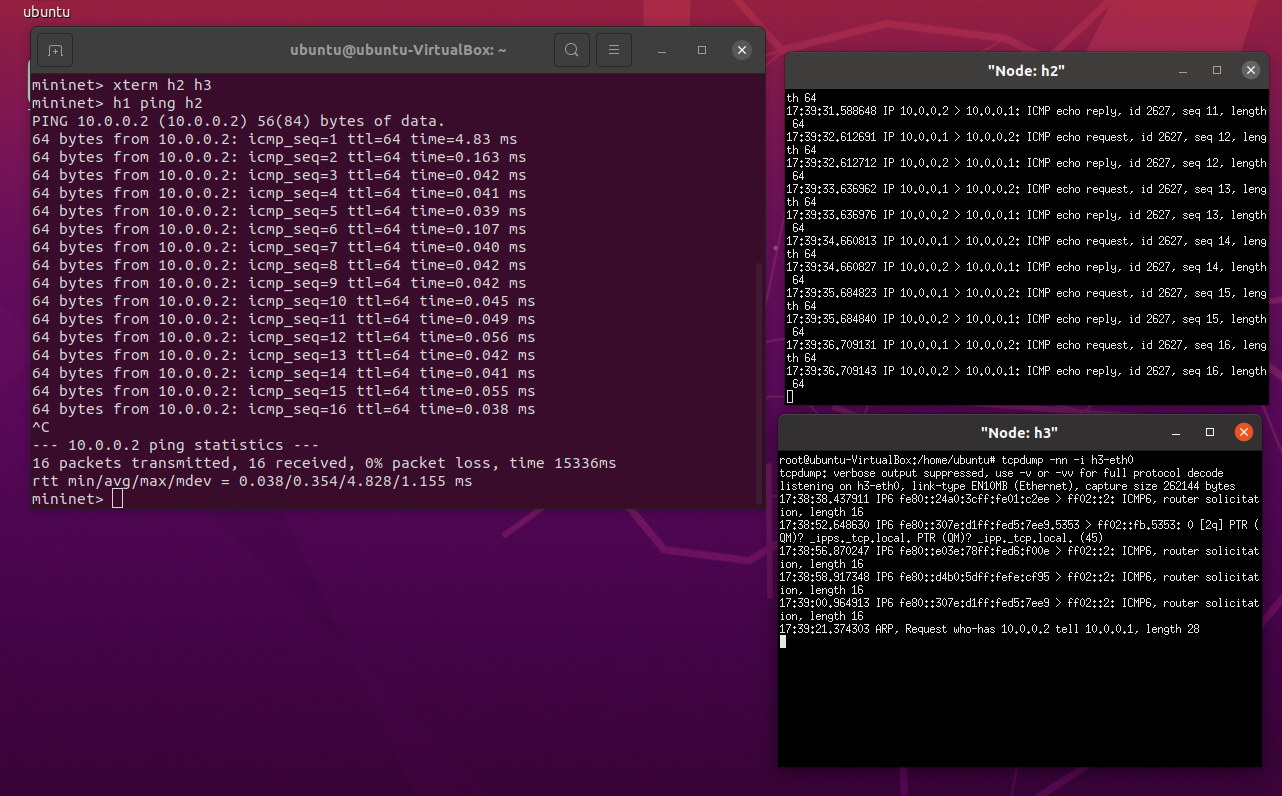Select the icmp_seq=2 ping reply line

coord(279,157)
